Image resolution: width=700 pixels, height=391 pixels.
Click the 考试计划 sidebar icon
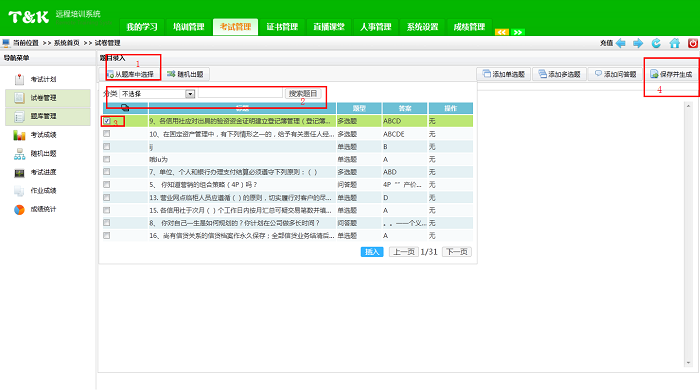pos(19,79)
